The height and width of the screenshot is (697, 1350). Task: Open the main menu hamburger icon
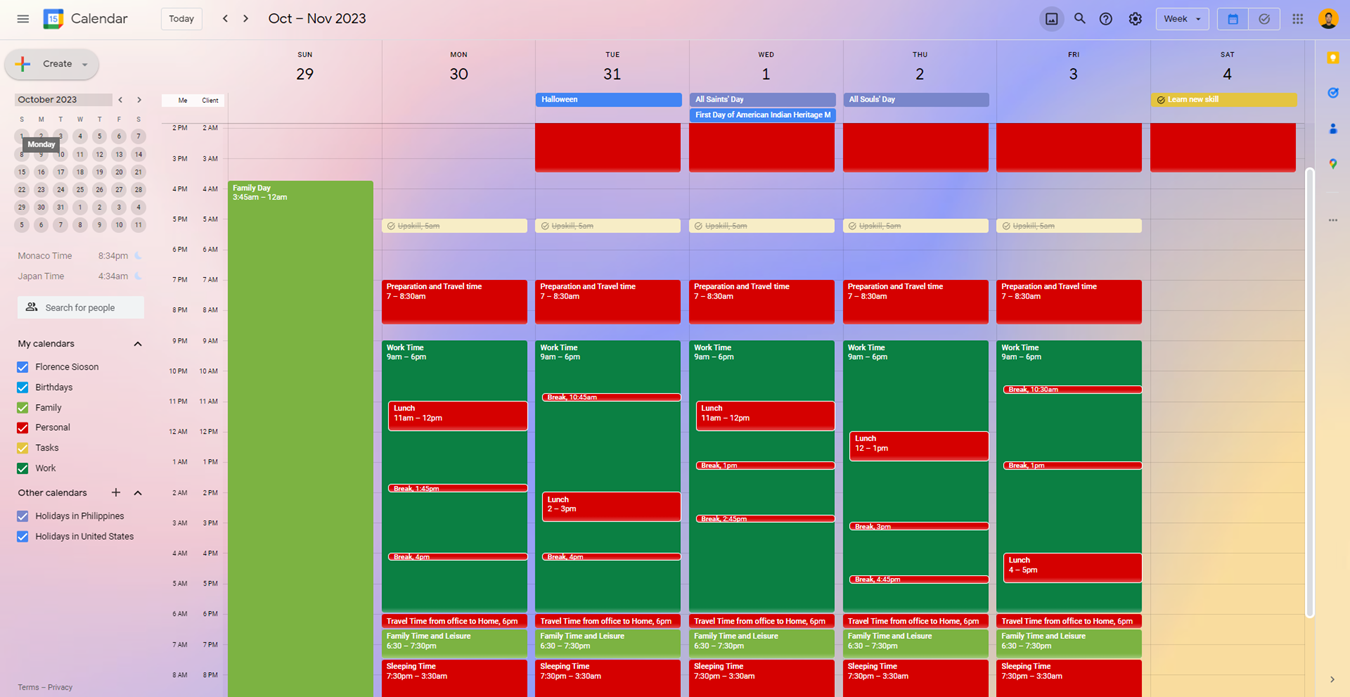[x=22, y=19]
